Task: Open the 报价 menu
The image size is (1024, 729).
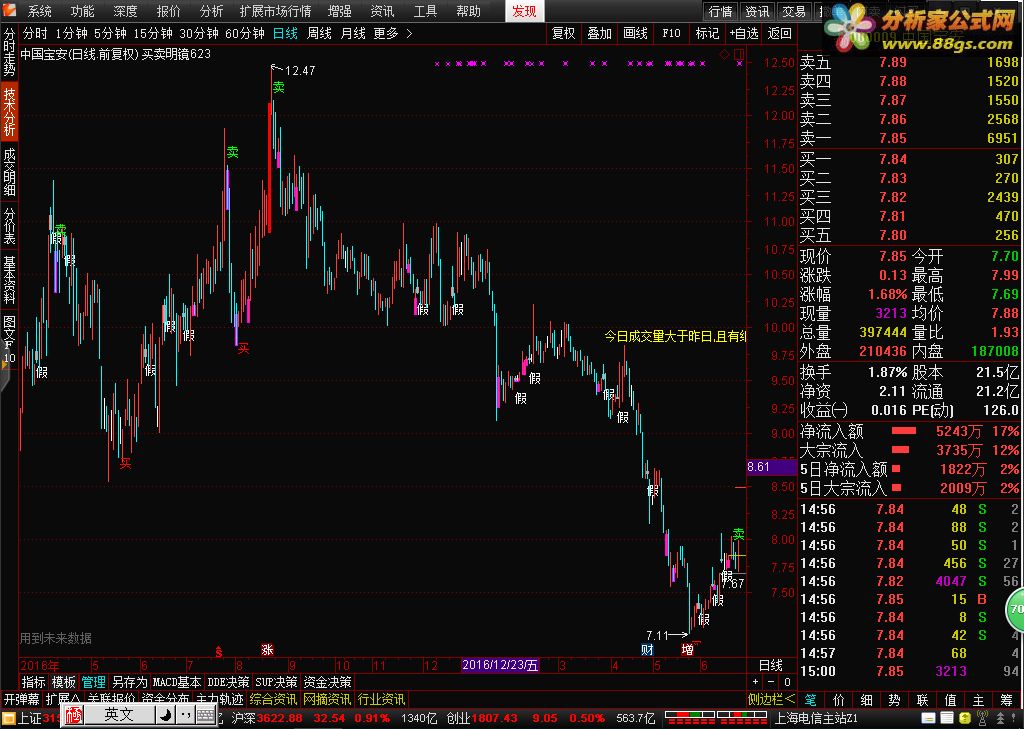Action: pyautogui.click(x=168, y=11)
